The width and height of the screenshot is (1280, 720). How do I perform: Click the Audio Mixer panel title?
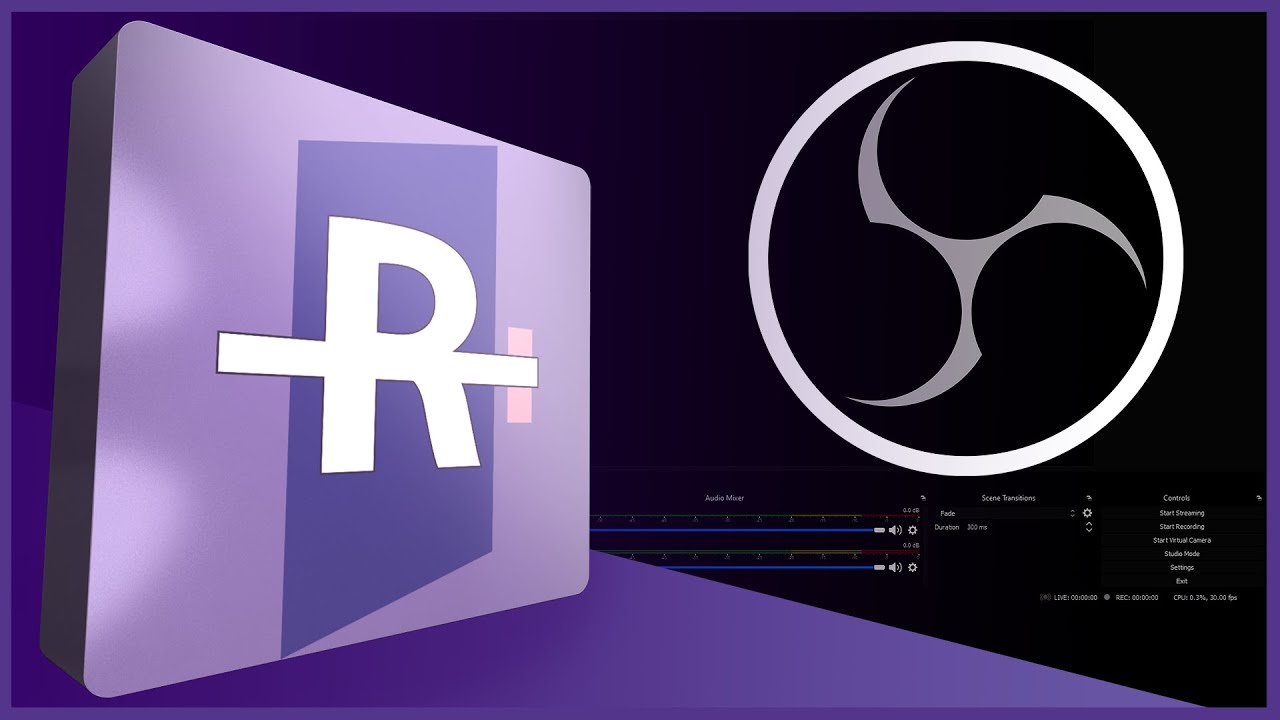click(724, 498)
